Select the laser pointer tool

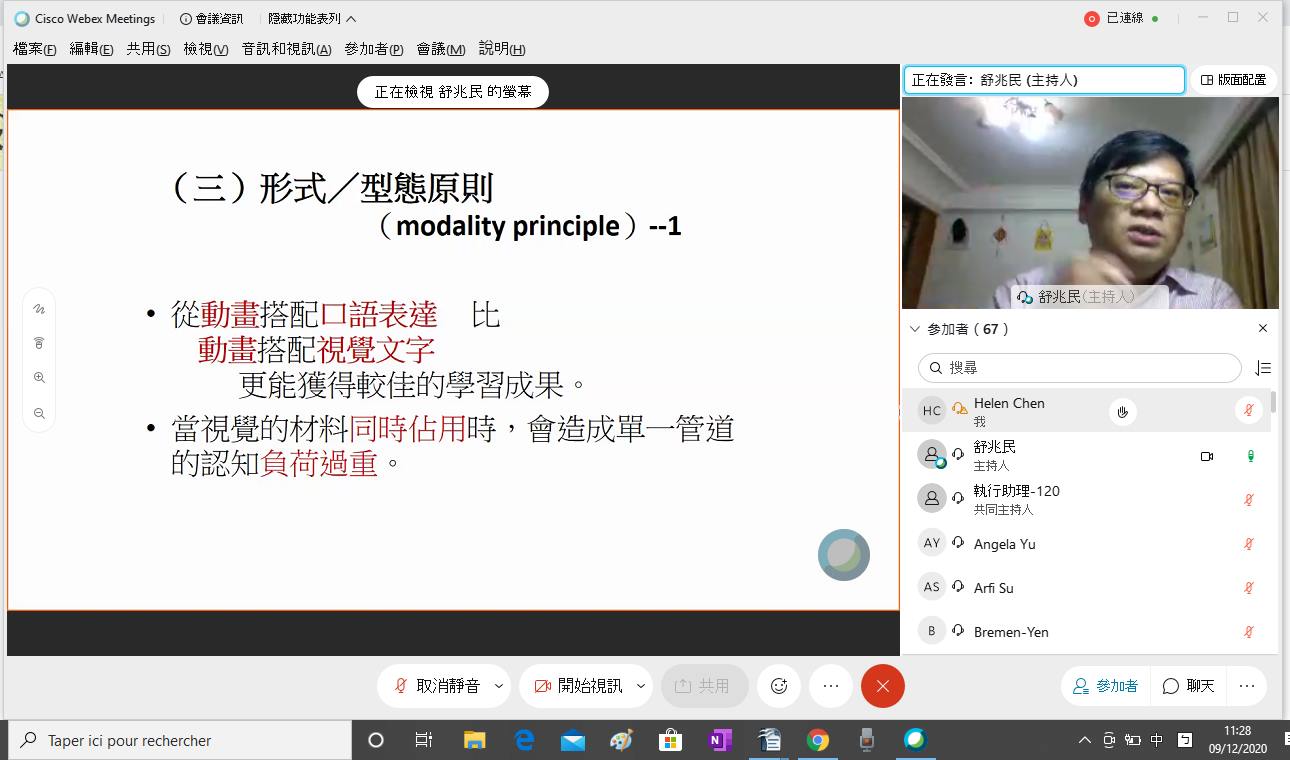38,342
